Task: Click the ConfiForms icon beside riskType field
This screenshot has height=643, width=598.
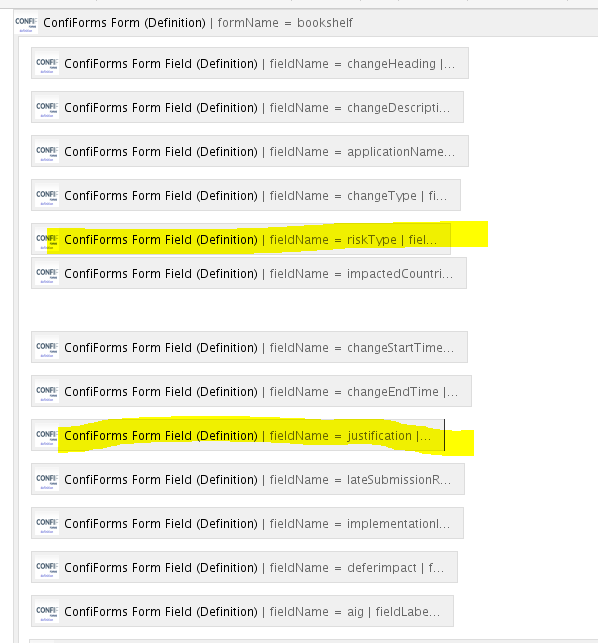Action: click(x=47, y=239)
